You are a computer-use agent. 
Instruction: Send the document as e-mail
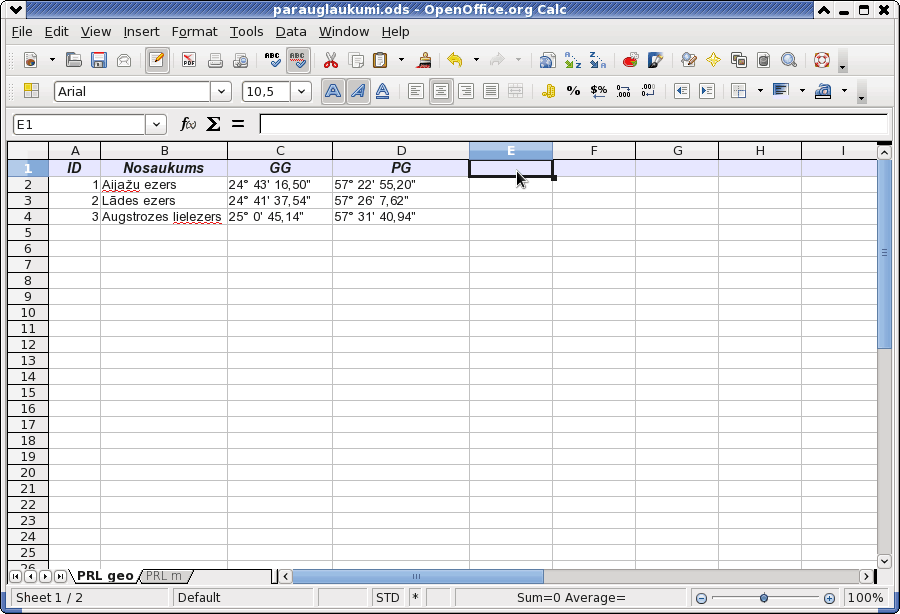click(124, 60)
